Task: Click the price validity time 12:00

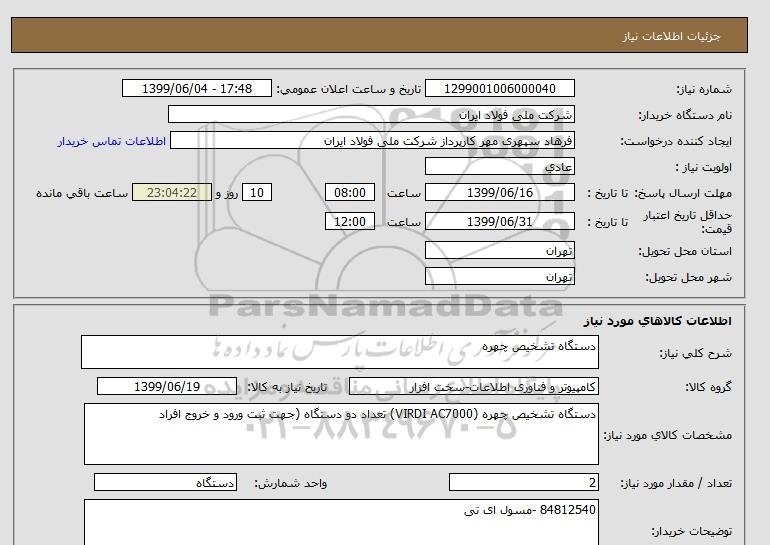Action: 350,221
